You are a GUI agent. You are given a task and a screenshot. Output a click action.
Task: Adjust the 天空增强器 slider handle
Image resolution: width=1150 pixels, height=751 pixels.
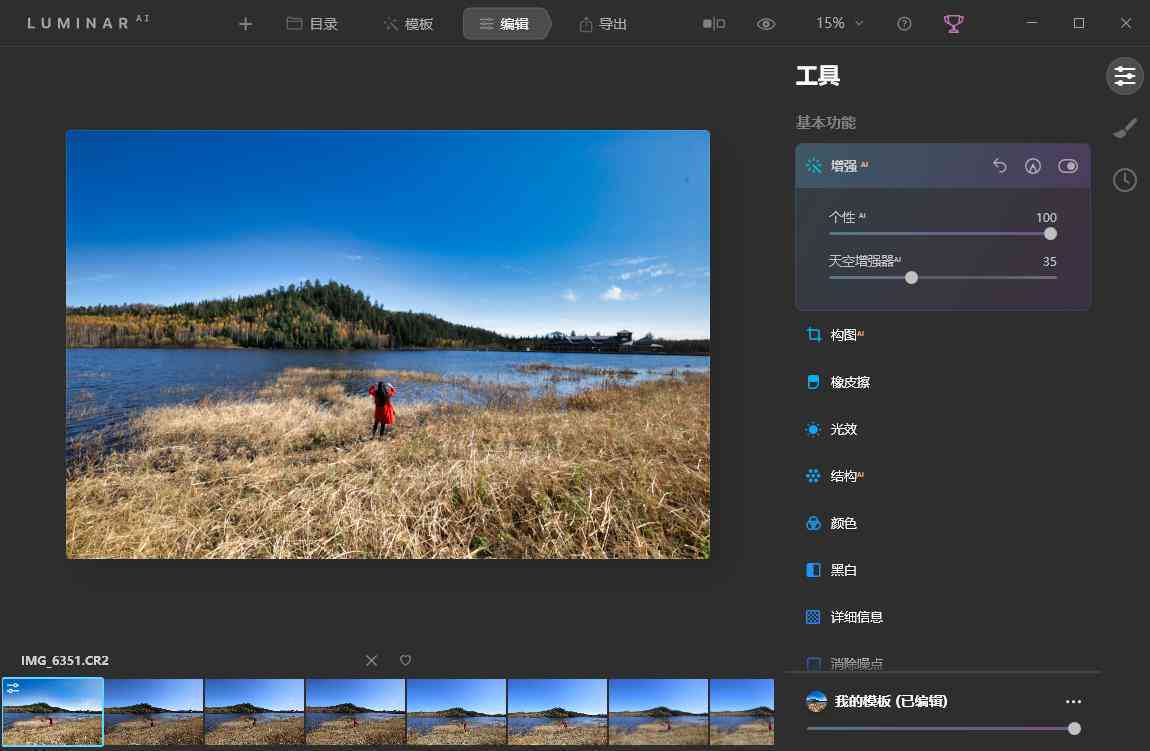point(911,278)
